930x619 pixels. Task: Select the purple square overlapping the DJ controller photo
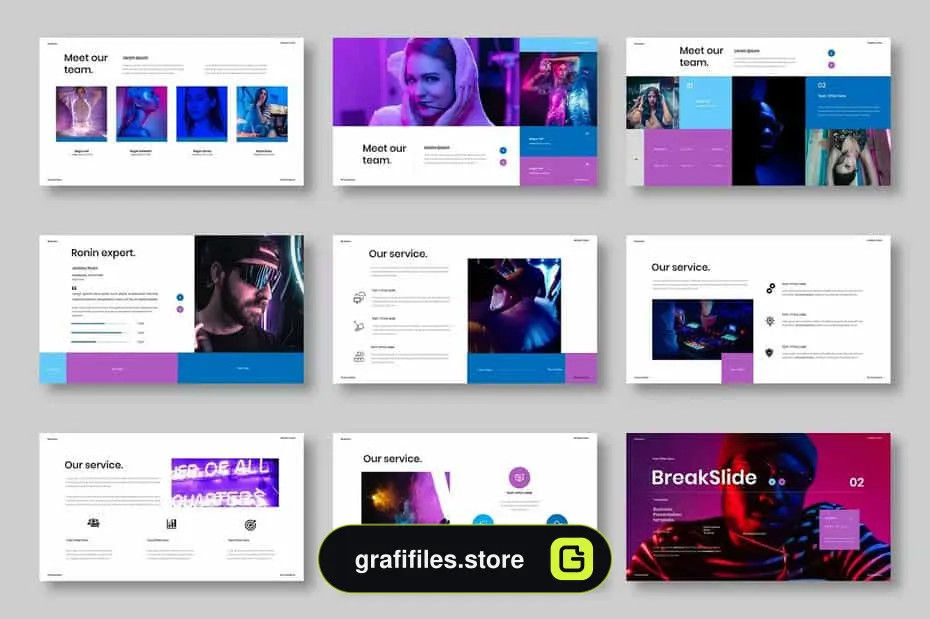(737, 368)
